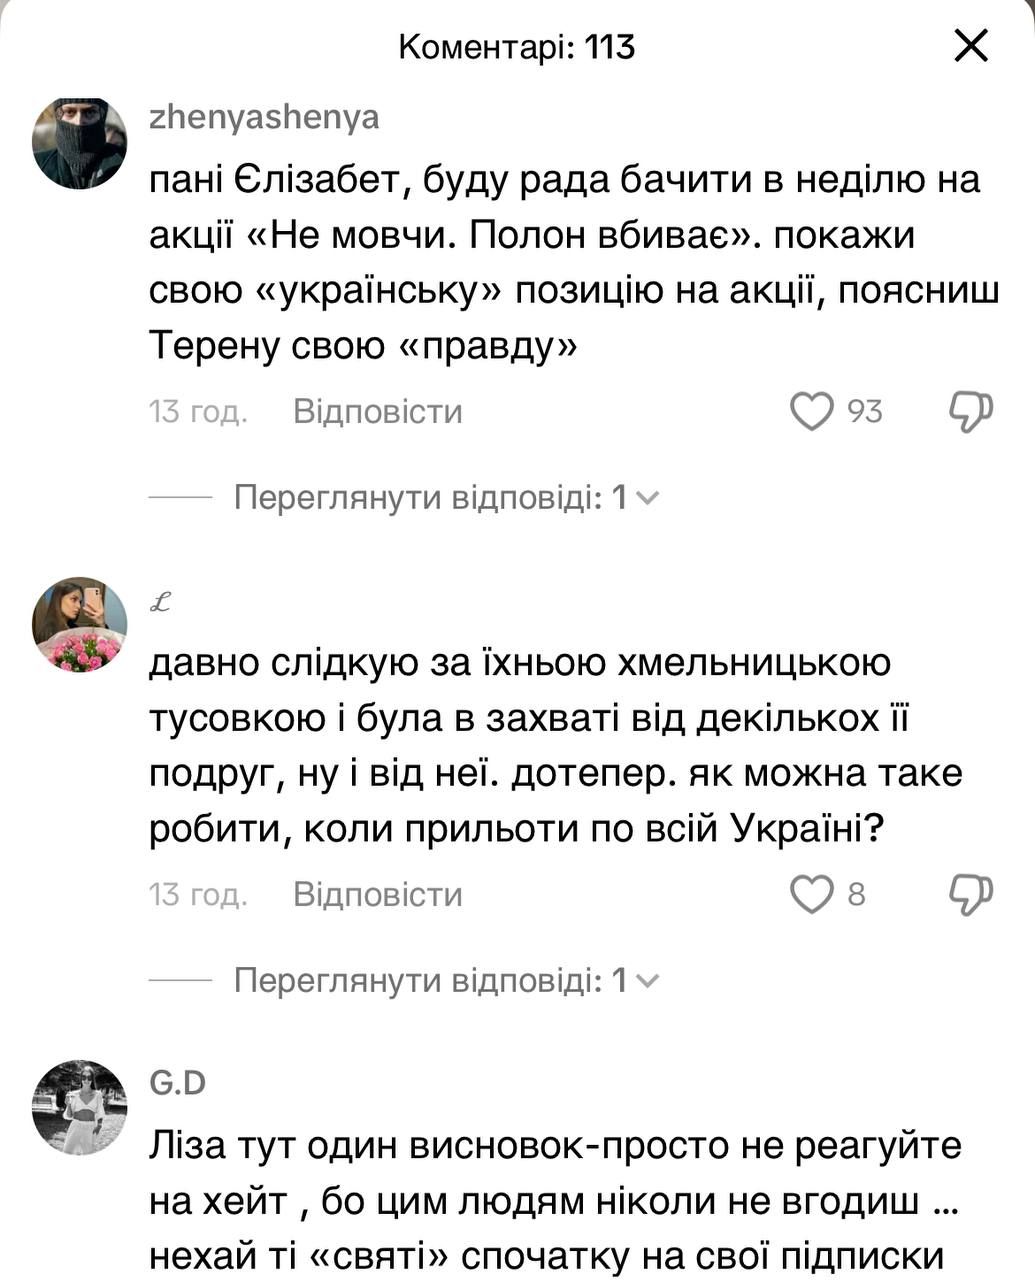The height and width of the screenshot is (1280, 1035).
Task: Expand replies under second comment
Action: (445, 980)
